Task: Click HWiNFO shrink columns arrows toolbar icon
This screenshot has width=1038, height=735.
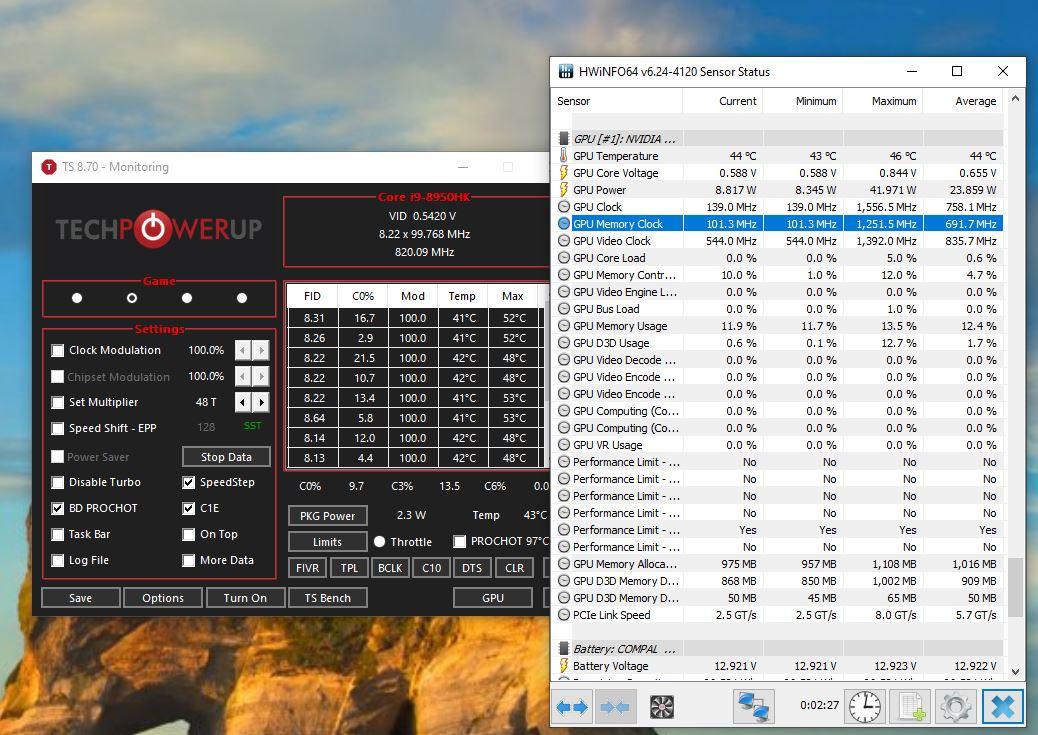Action: (x=615, y=707)
